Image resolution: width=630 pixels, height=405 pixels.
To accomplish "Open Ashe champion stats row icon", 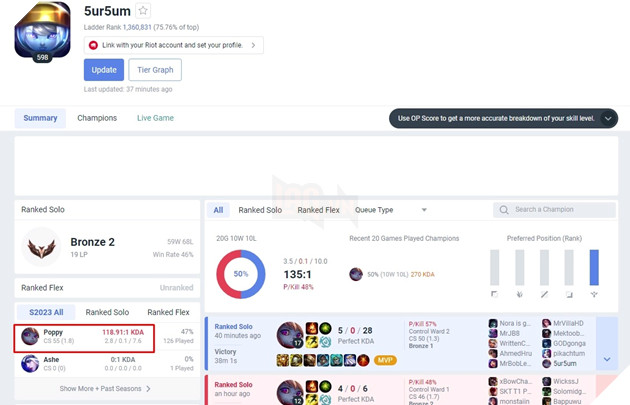I will (30, 363).
